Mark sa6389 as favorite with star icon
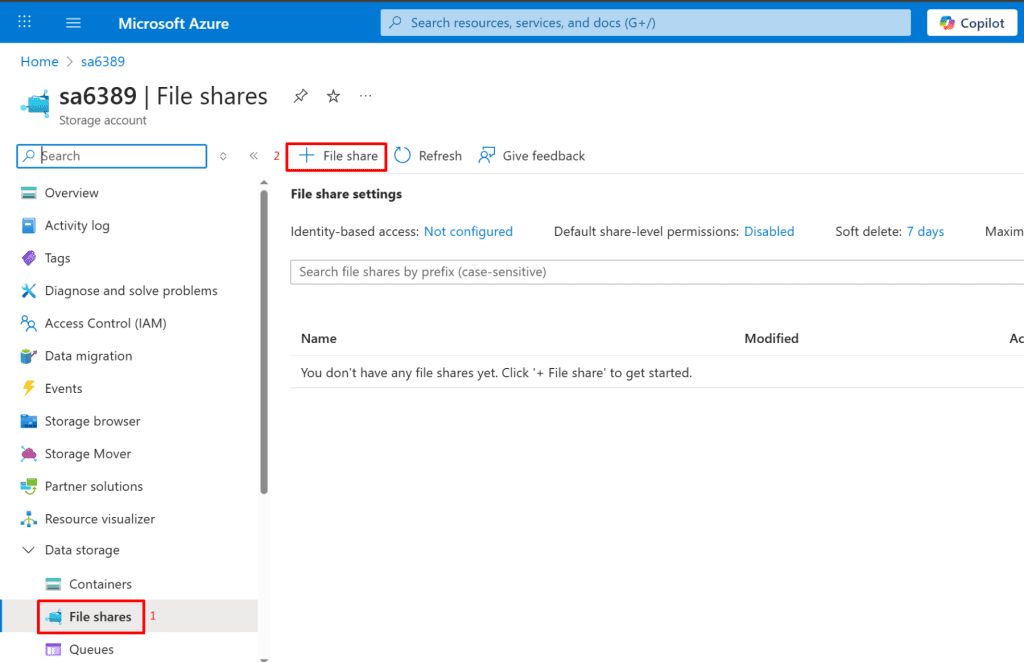Viewport: 1024px width, 662px height. (334, 96)
